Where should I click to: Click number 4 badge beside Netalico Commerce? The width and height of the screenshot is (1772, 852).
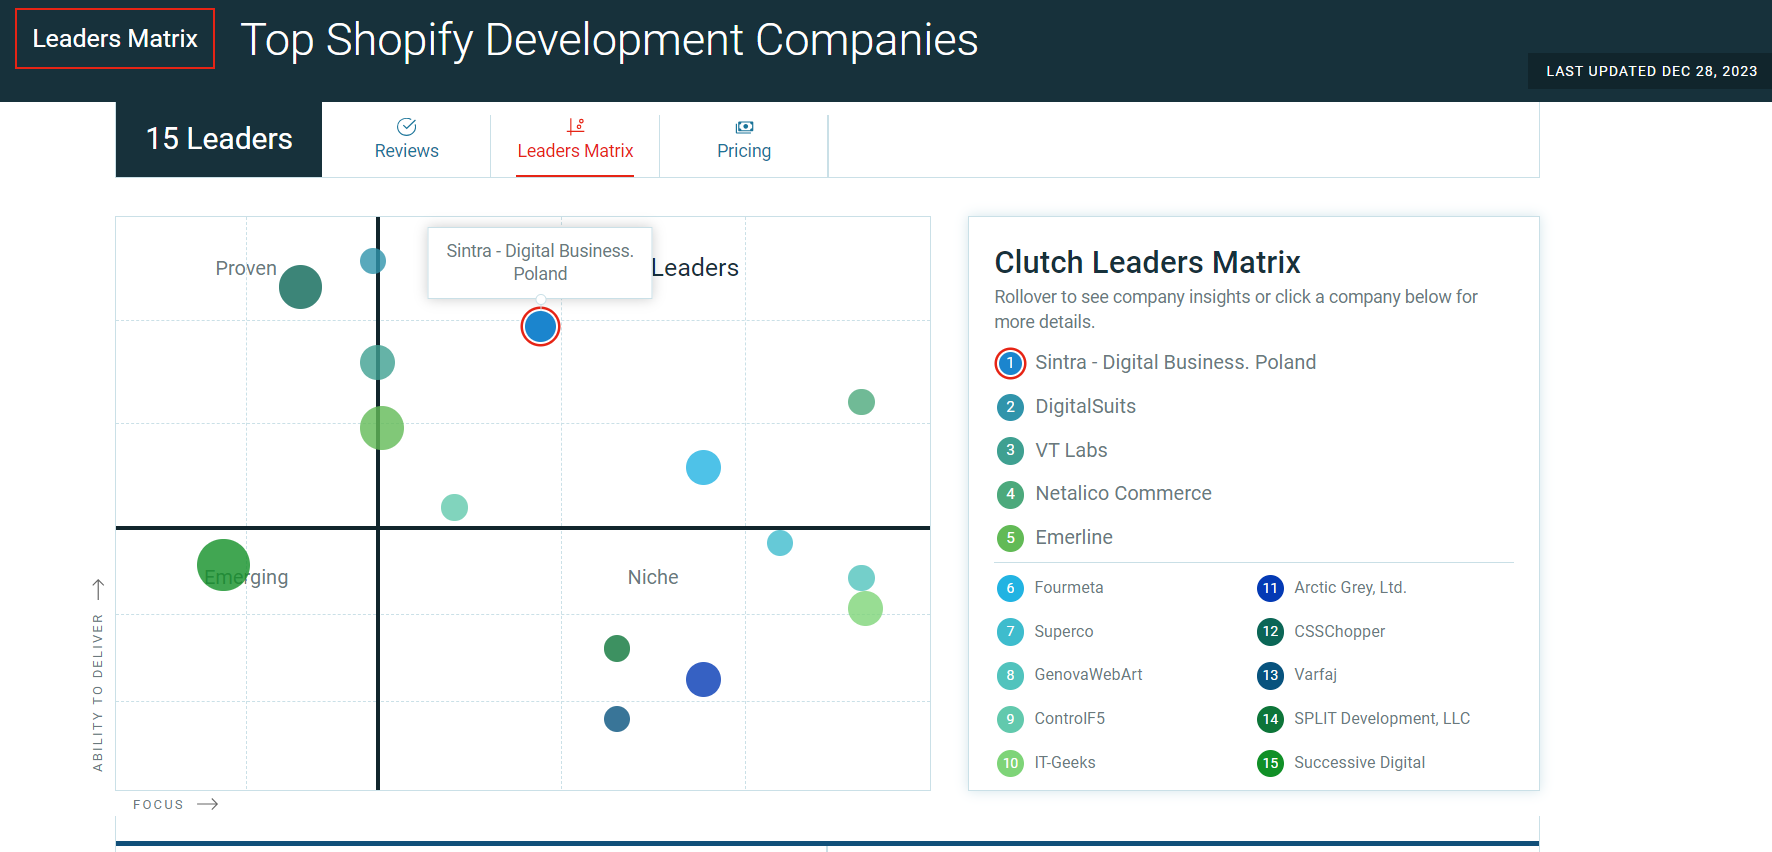pos(1010,494)
